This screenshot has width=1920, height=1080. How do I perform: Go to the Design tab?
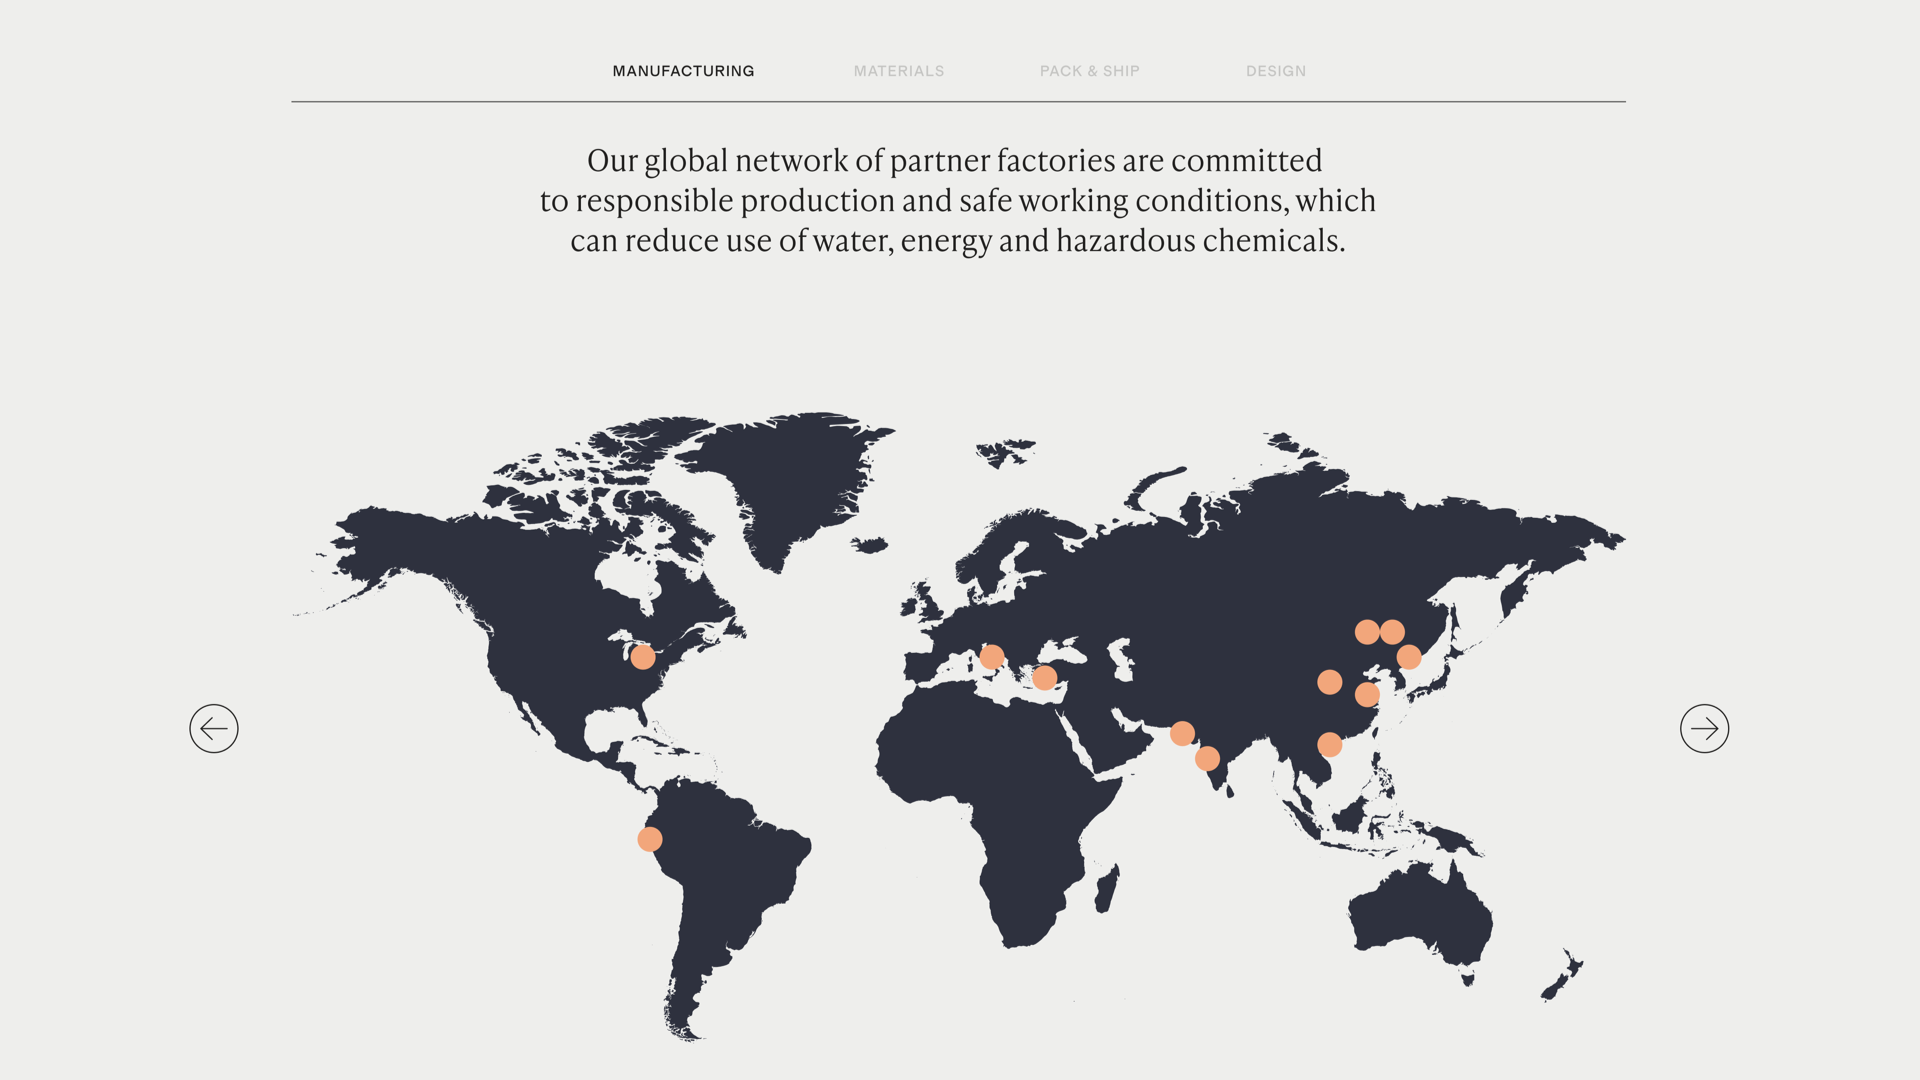(1275, 71)
